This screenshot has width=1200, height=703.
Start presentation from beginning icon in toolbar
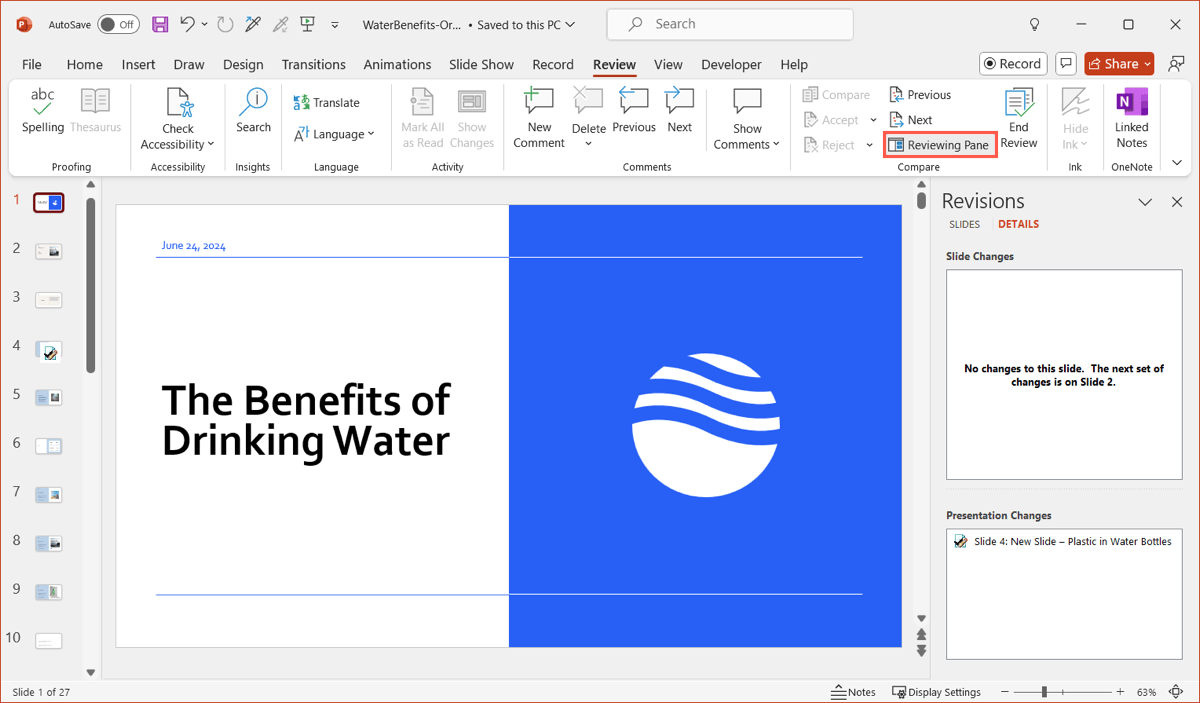[x=309, y=24]
